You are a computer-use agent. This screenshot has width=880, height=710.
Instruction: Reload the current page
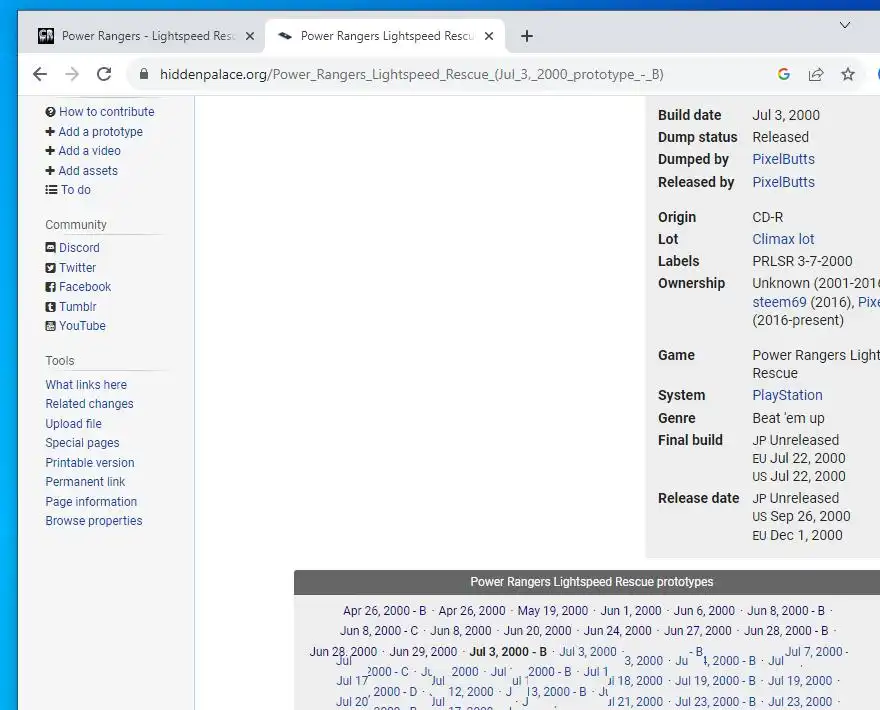[x=104, y=74]
